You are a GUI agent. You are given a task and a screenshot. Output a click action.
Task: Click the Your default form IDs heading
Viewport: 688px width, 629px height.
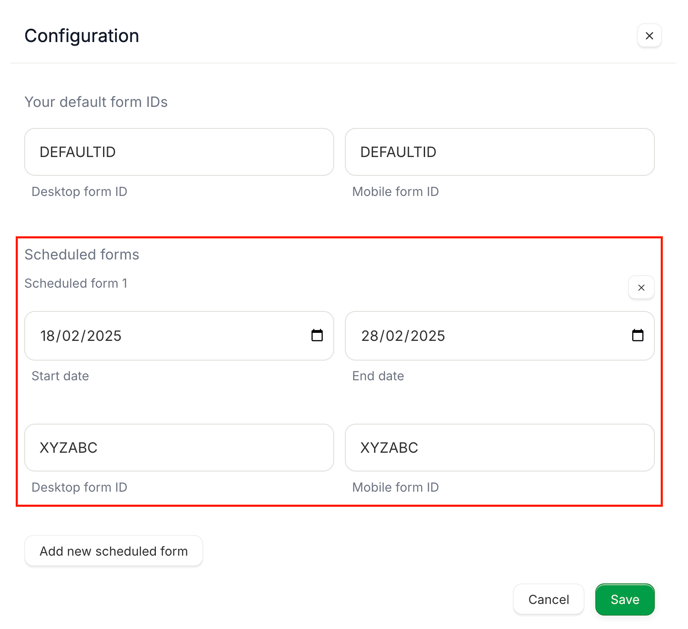(96, 102)
